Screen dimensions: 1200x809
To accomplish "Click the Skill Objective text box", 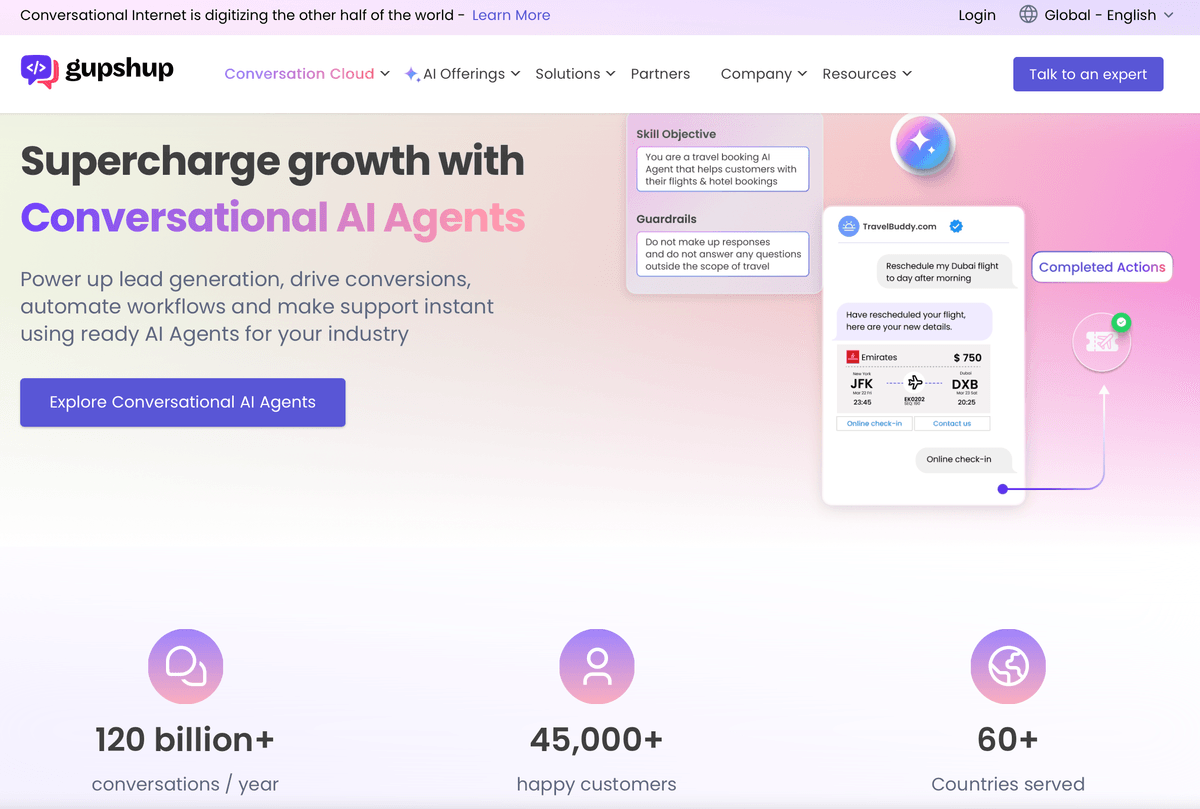I will click(x=723, y=169).
